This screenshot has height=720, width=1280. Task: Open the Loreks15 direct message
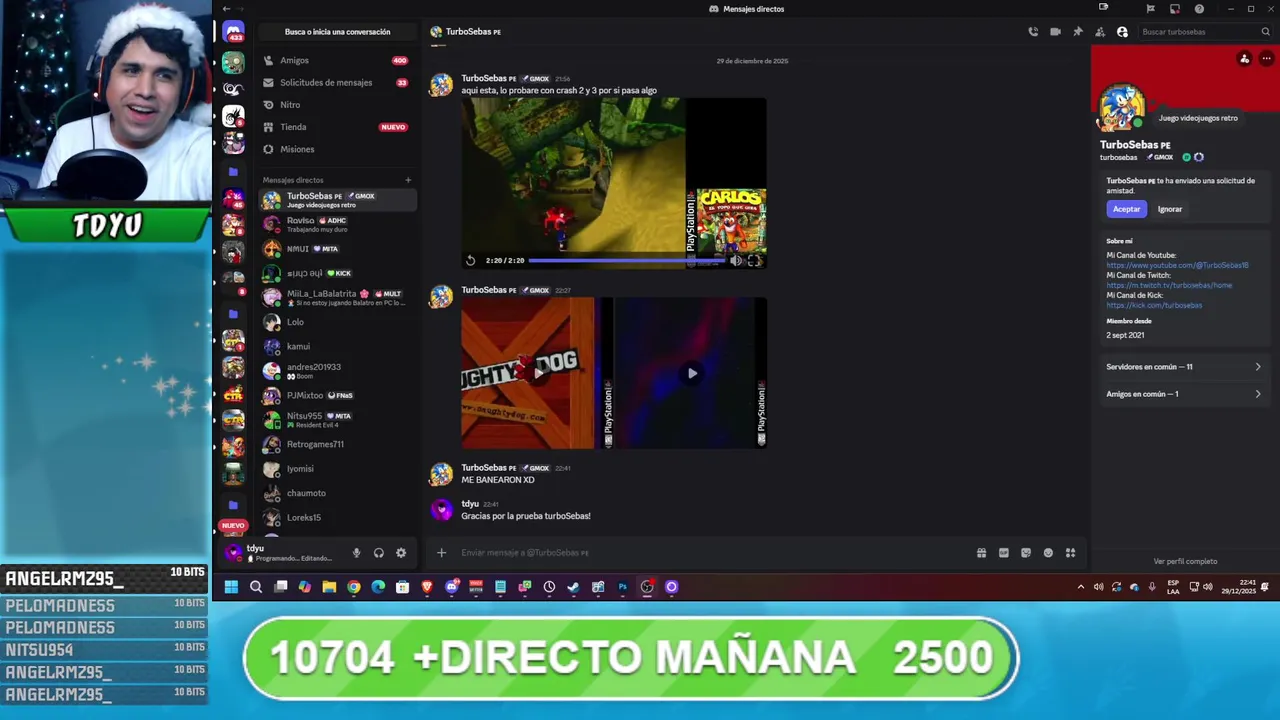[x=337, y=517]
